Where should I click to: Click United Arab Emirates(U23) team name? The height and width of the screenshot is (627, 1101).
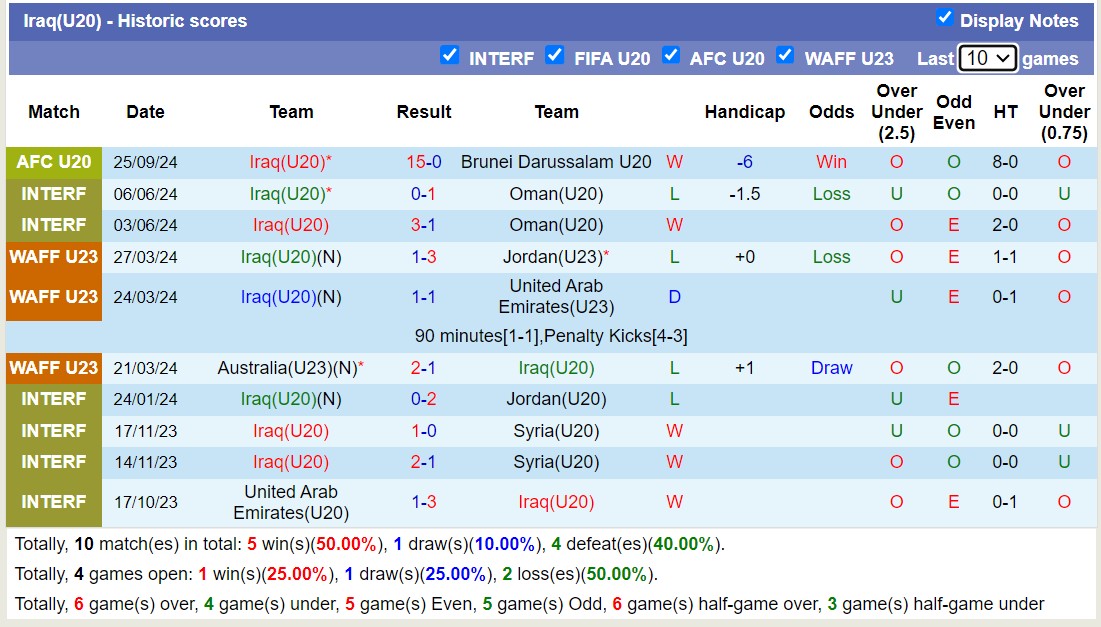tap(556, 297)
